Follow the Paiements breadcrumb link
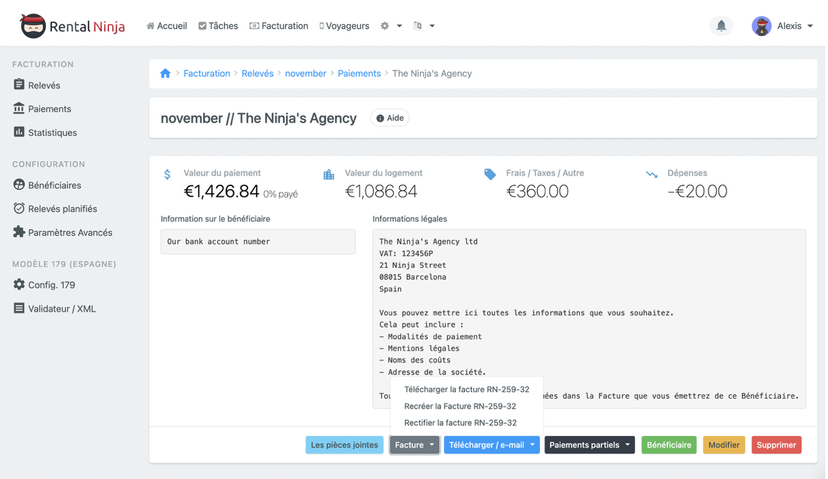 359,73
